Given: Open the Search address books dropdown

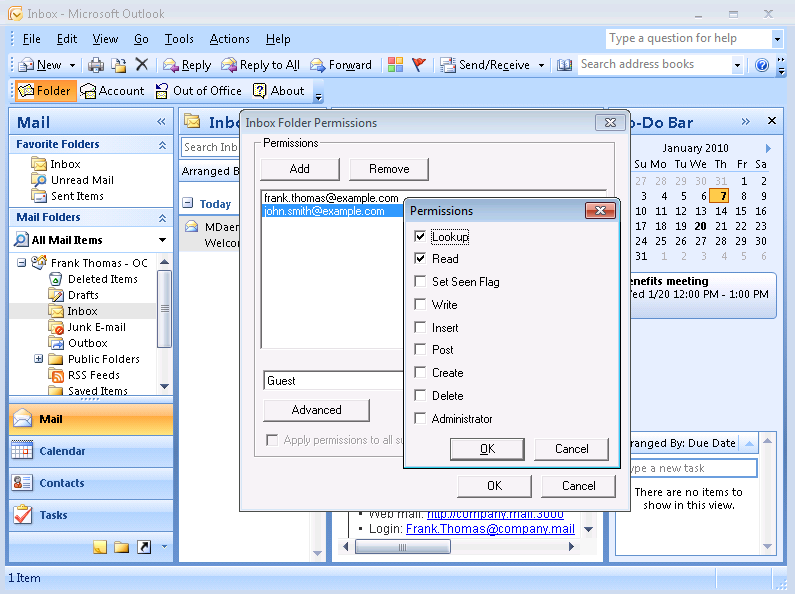Looking at the screenshot, I should (738, 65).
